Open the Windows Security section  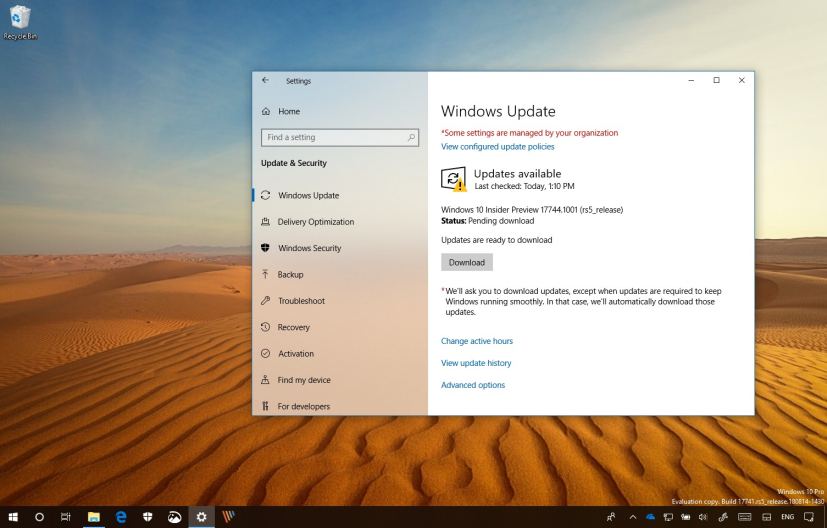point(301,248)
